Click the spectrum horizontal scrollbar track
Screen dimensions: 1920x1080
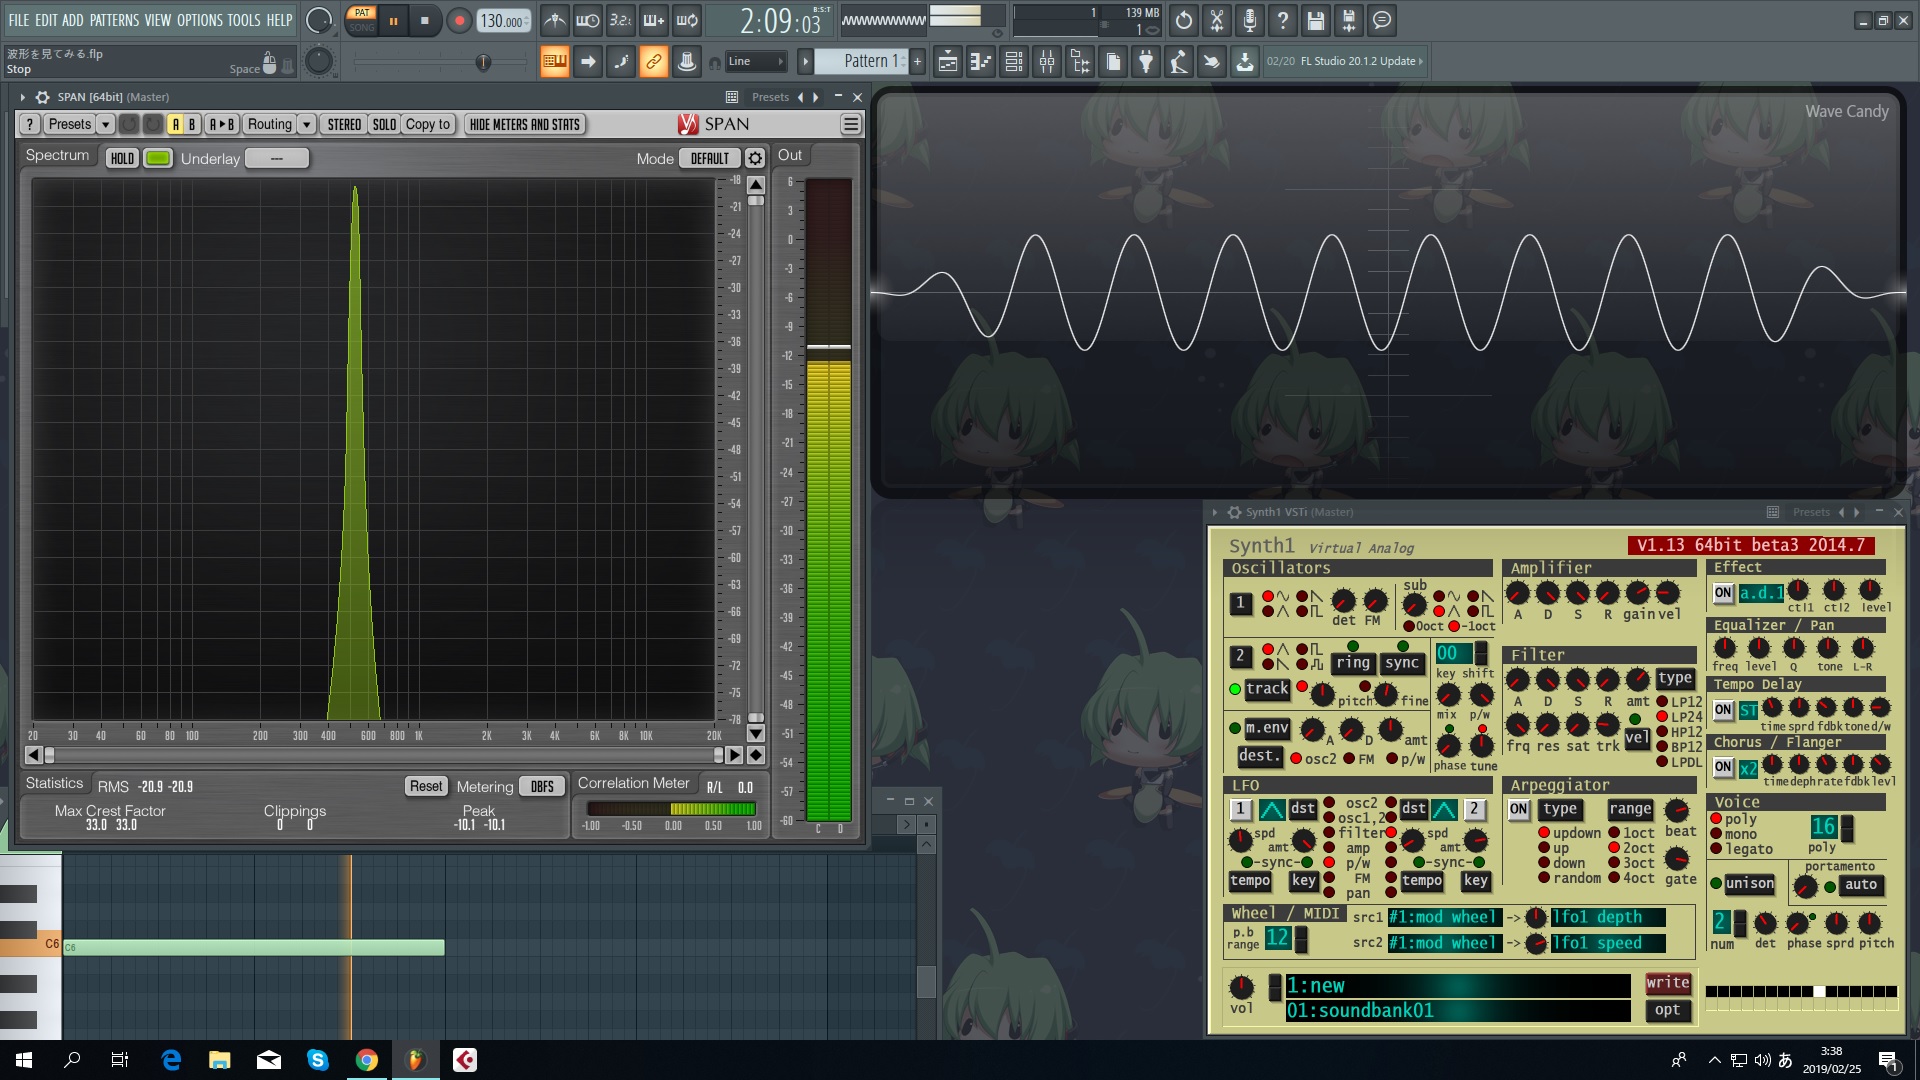point(383,755)
